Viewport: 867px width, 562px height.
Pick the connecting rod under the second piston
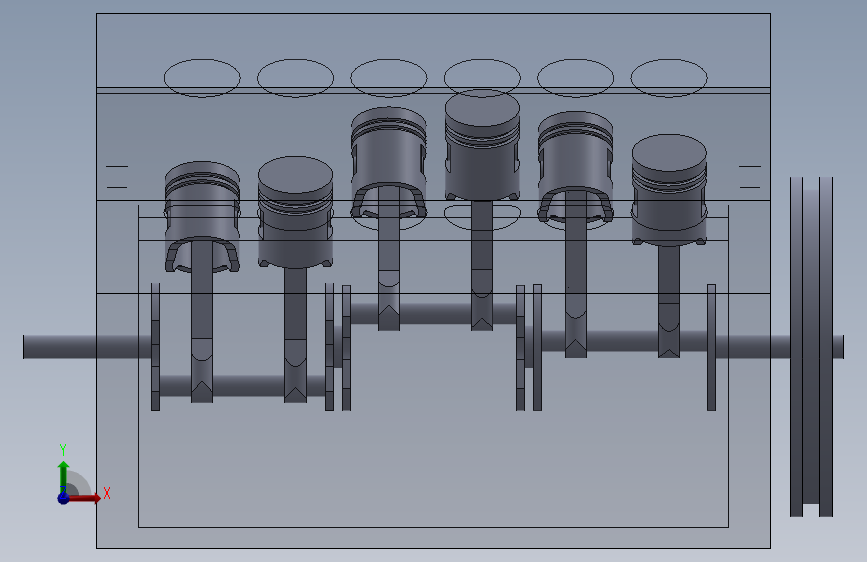tap(295, 334)
